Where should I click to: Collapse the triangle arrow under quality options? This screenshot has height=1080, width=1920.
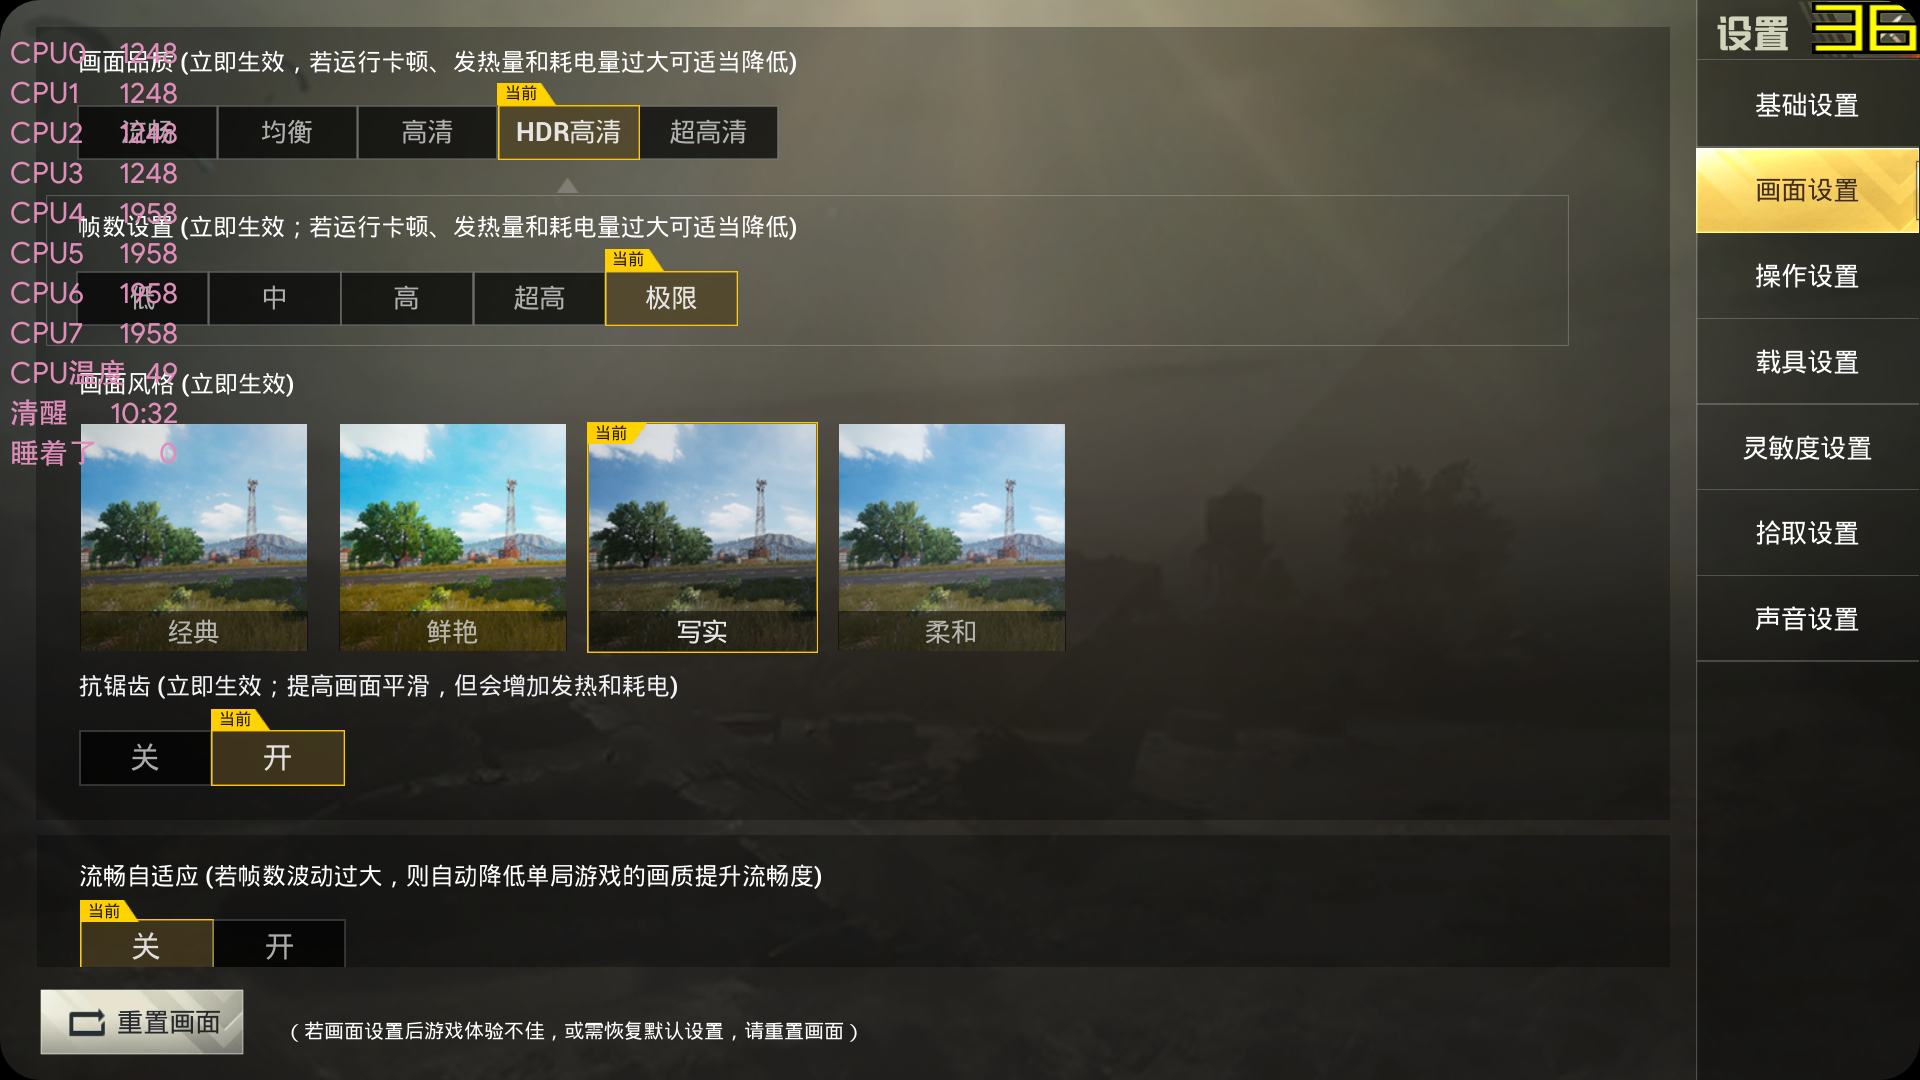[567, 185]
